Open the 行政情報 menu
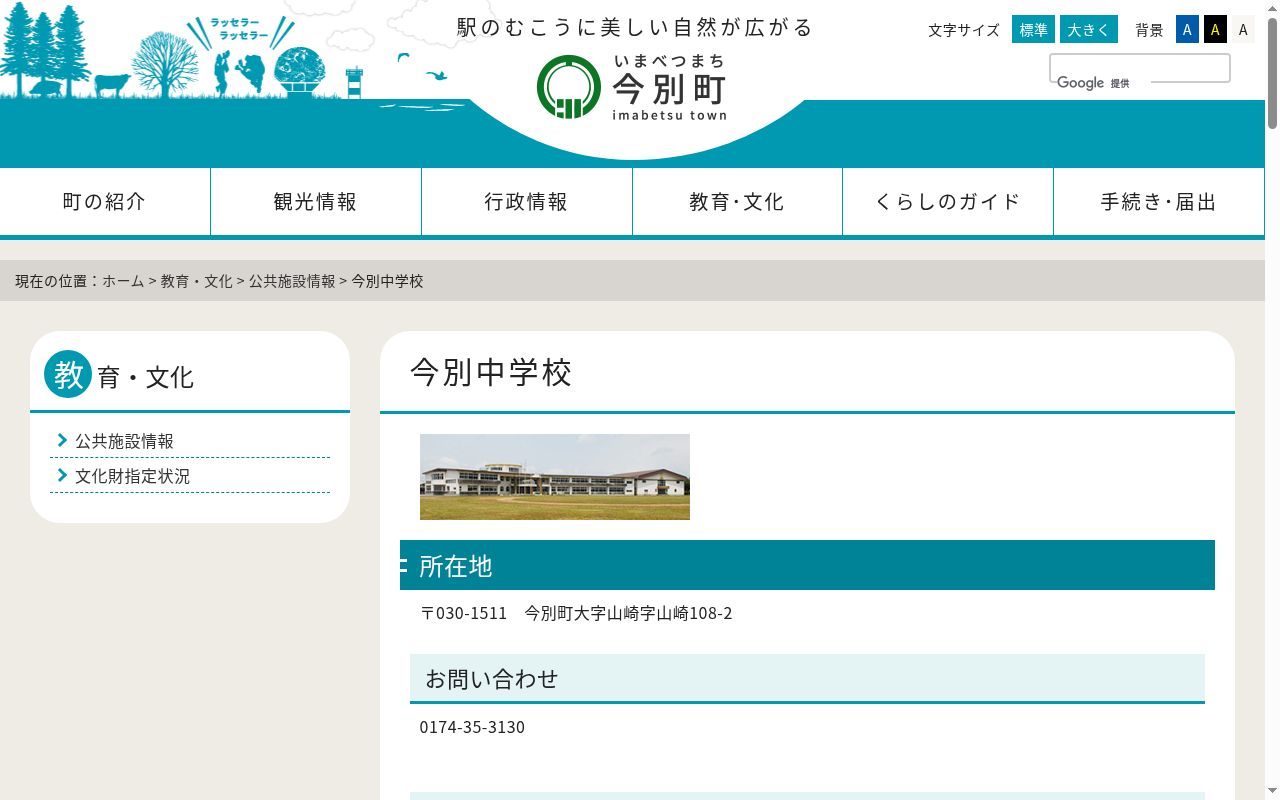This screenshot has width=1280, height=800. coord(527,202)
